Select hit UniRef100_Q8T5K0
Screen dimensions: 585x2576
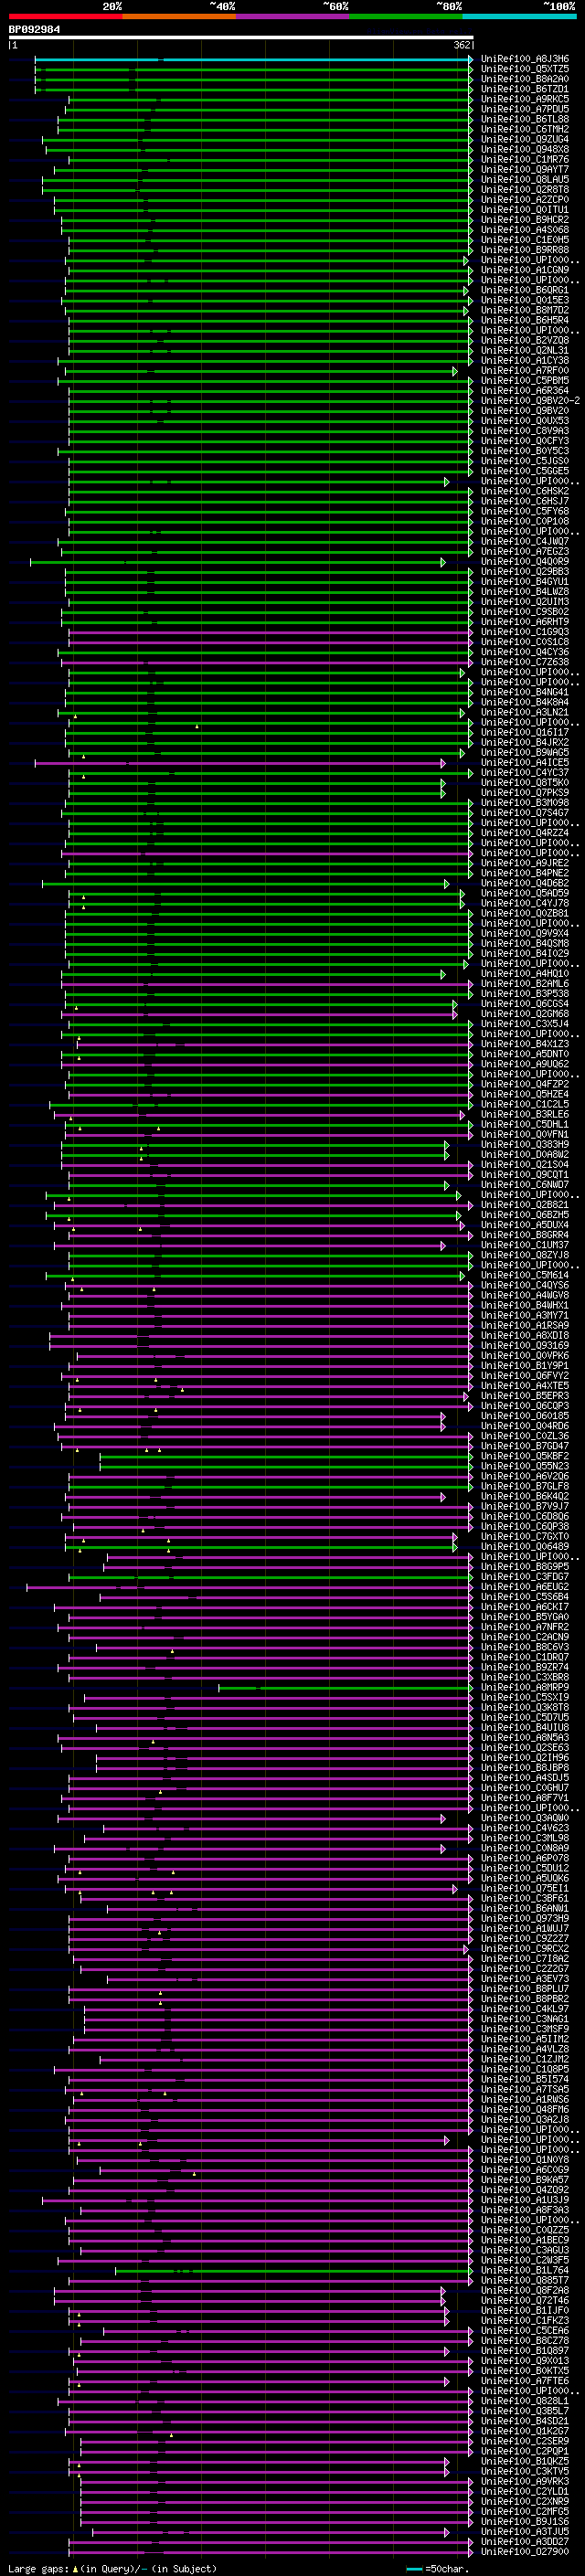[x=525, y=782]
